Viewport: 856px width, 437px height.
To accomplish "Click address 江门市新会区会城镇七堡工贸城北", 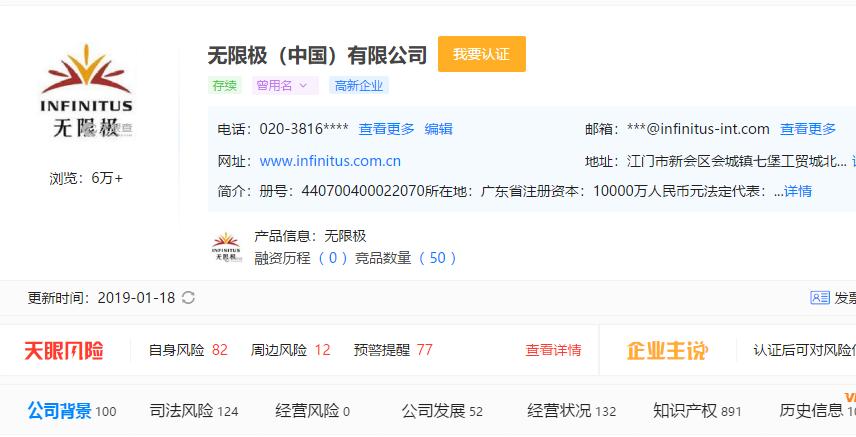I will point(737,161).
